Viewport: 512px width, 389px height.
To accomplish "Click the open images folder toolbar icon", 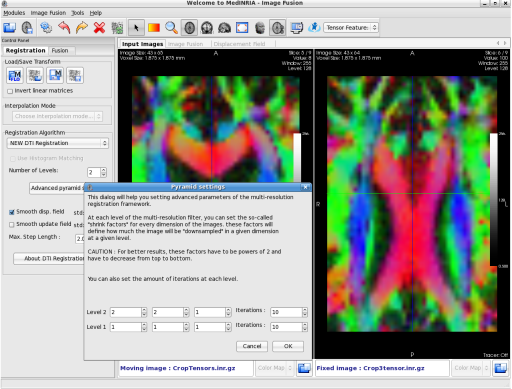I will tap(9, 27).
